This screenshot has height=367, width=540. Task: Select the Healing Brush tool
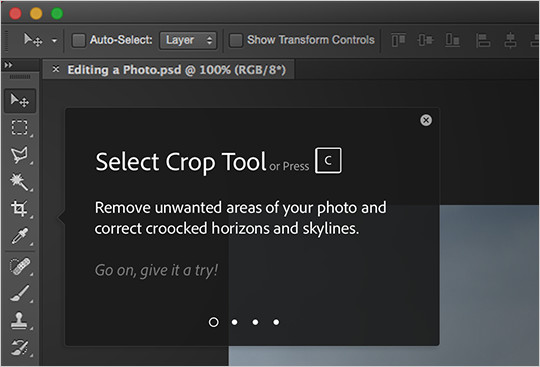click(x=20, y=266)
